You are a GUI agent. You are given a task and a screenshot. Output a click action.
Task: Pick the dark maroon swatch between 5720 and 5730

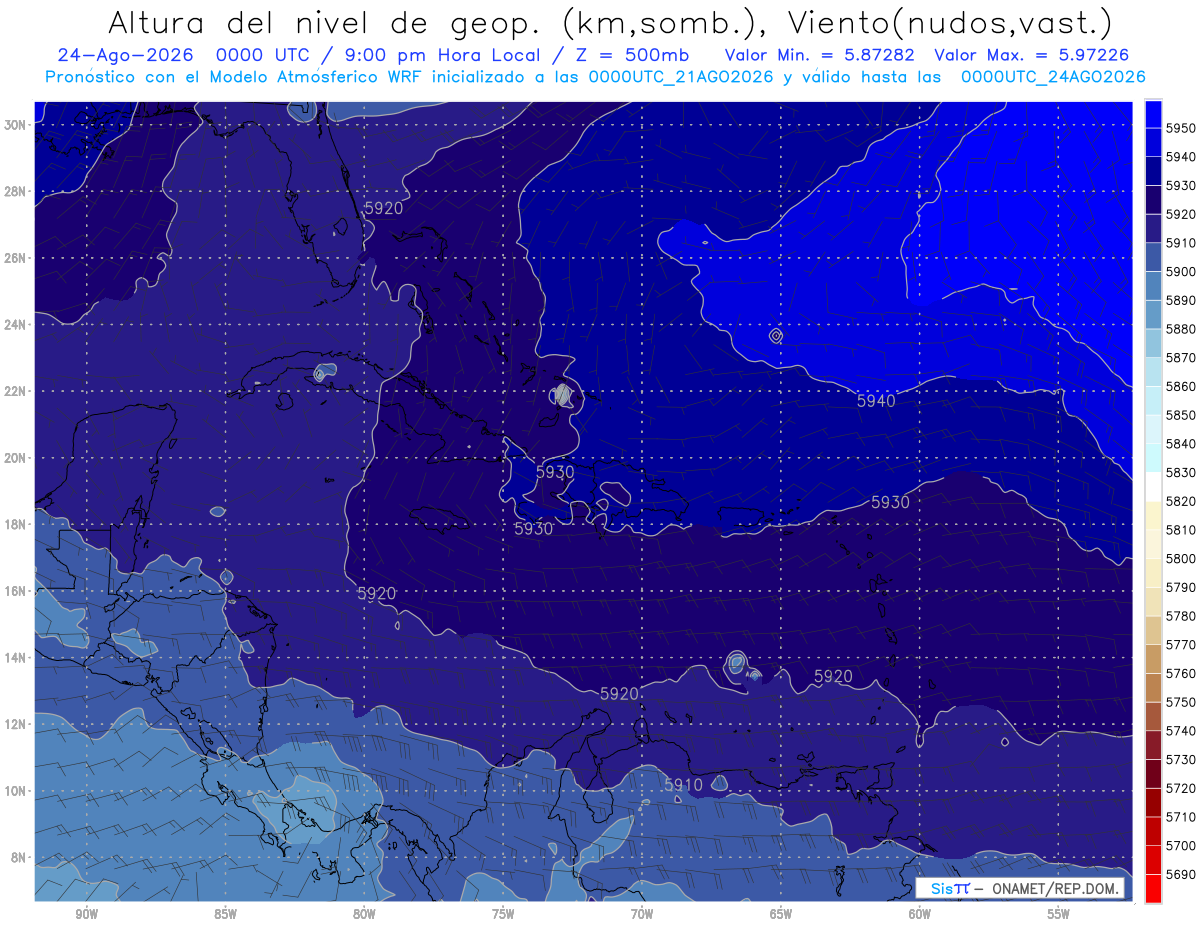[x=1153, y=773]
